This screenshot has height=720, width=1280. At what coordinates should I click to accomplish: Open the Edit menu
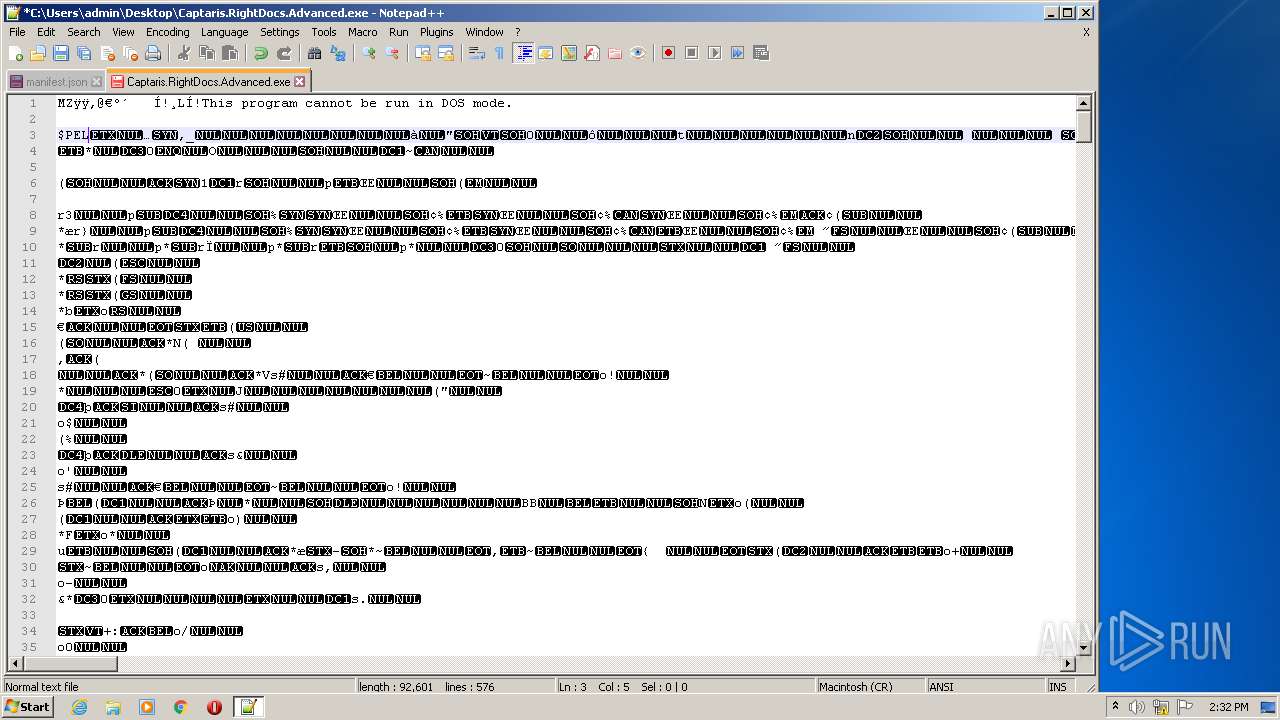pos(46,32)
